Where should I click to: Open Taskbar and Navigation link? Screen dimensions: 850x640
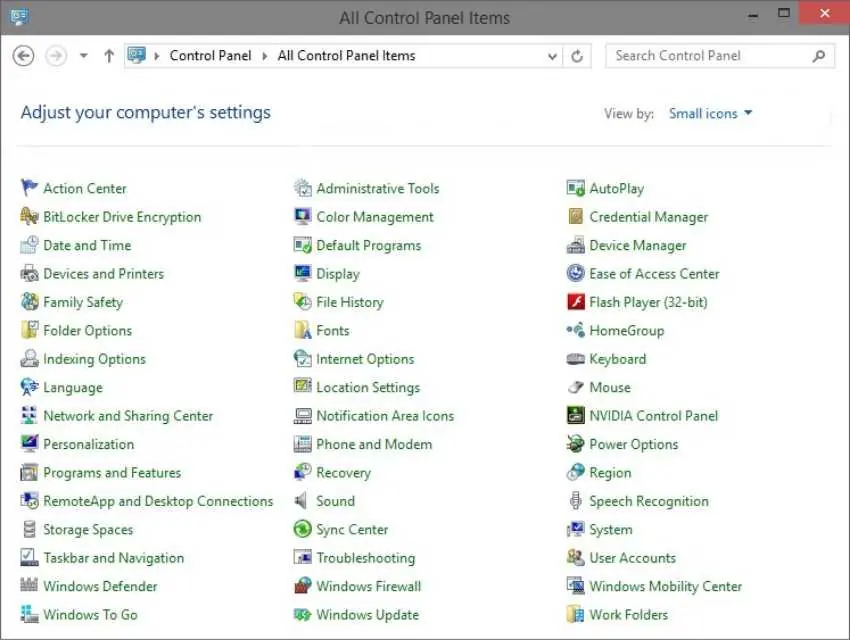(114, 558)
